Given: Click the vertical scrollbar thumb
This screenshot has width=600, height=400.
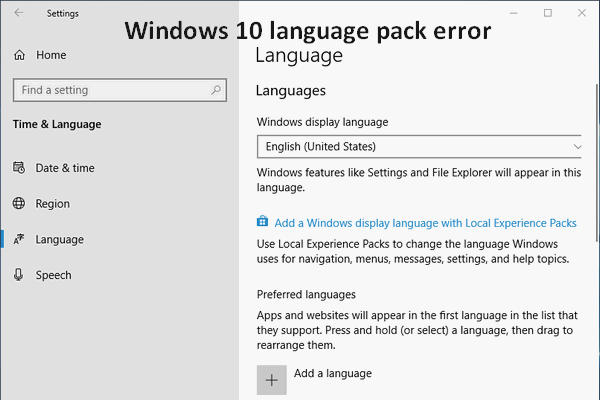Looking at the screenshot, I should click(x=597, y=163).
